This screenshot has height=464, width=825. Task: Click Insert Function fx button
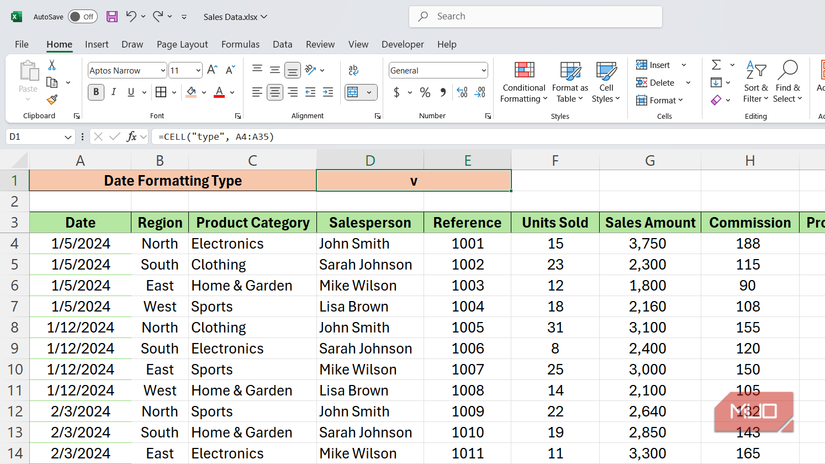(x=132, y=137)
